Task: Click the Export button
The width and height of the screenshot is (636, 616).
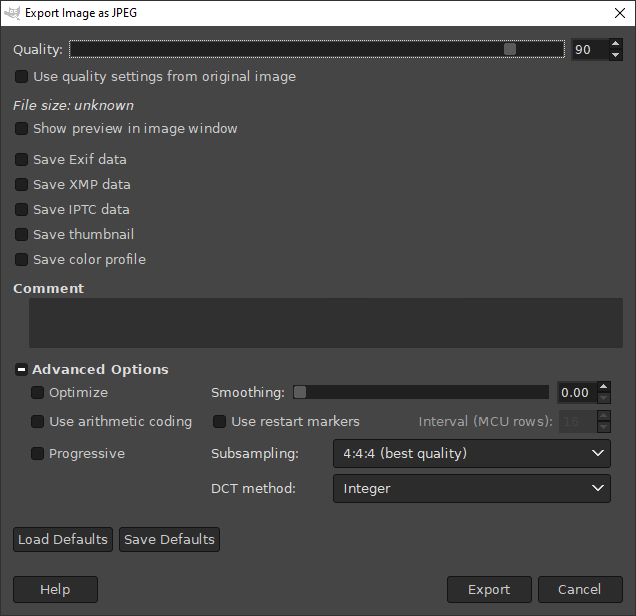Action: [x=489, y=590]
